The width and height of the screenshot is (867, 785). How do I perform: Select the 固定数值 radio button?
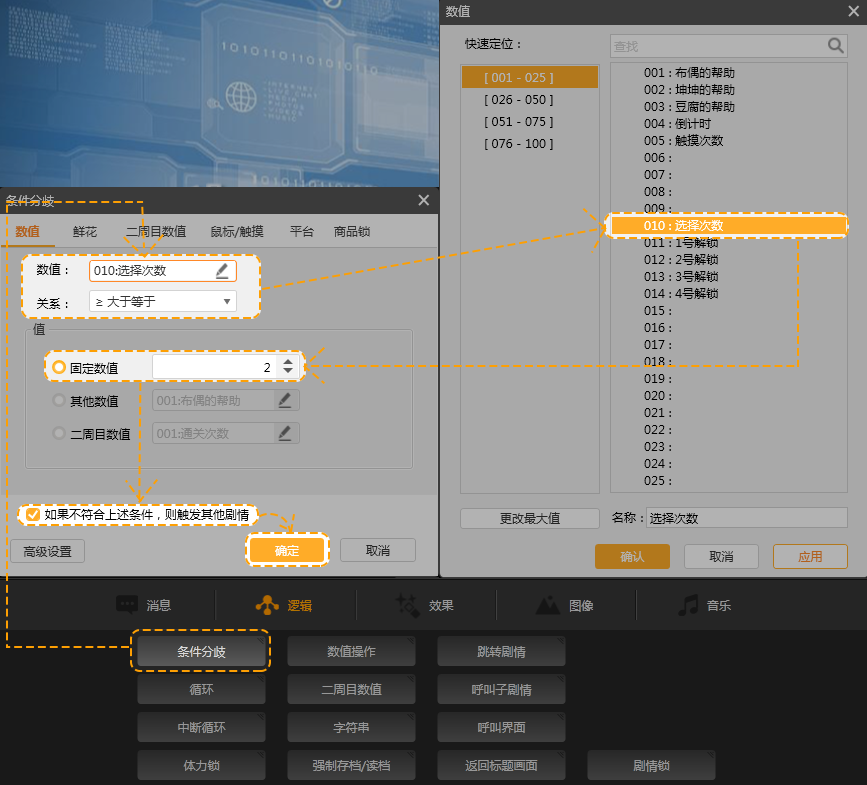point(59,368)
